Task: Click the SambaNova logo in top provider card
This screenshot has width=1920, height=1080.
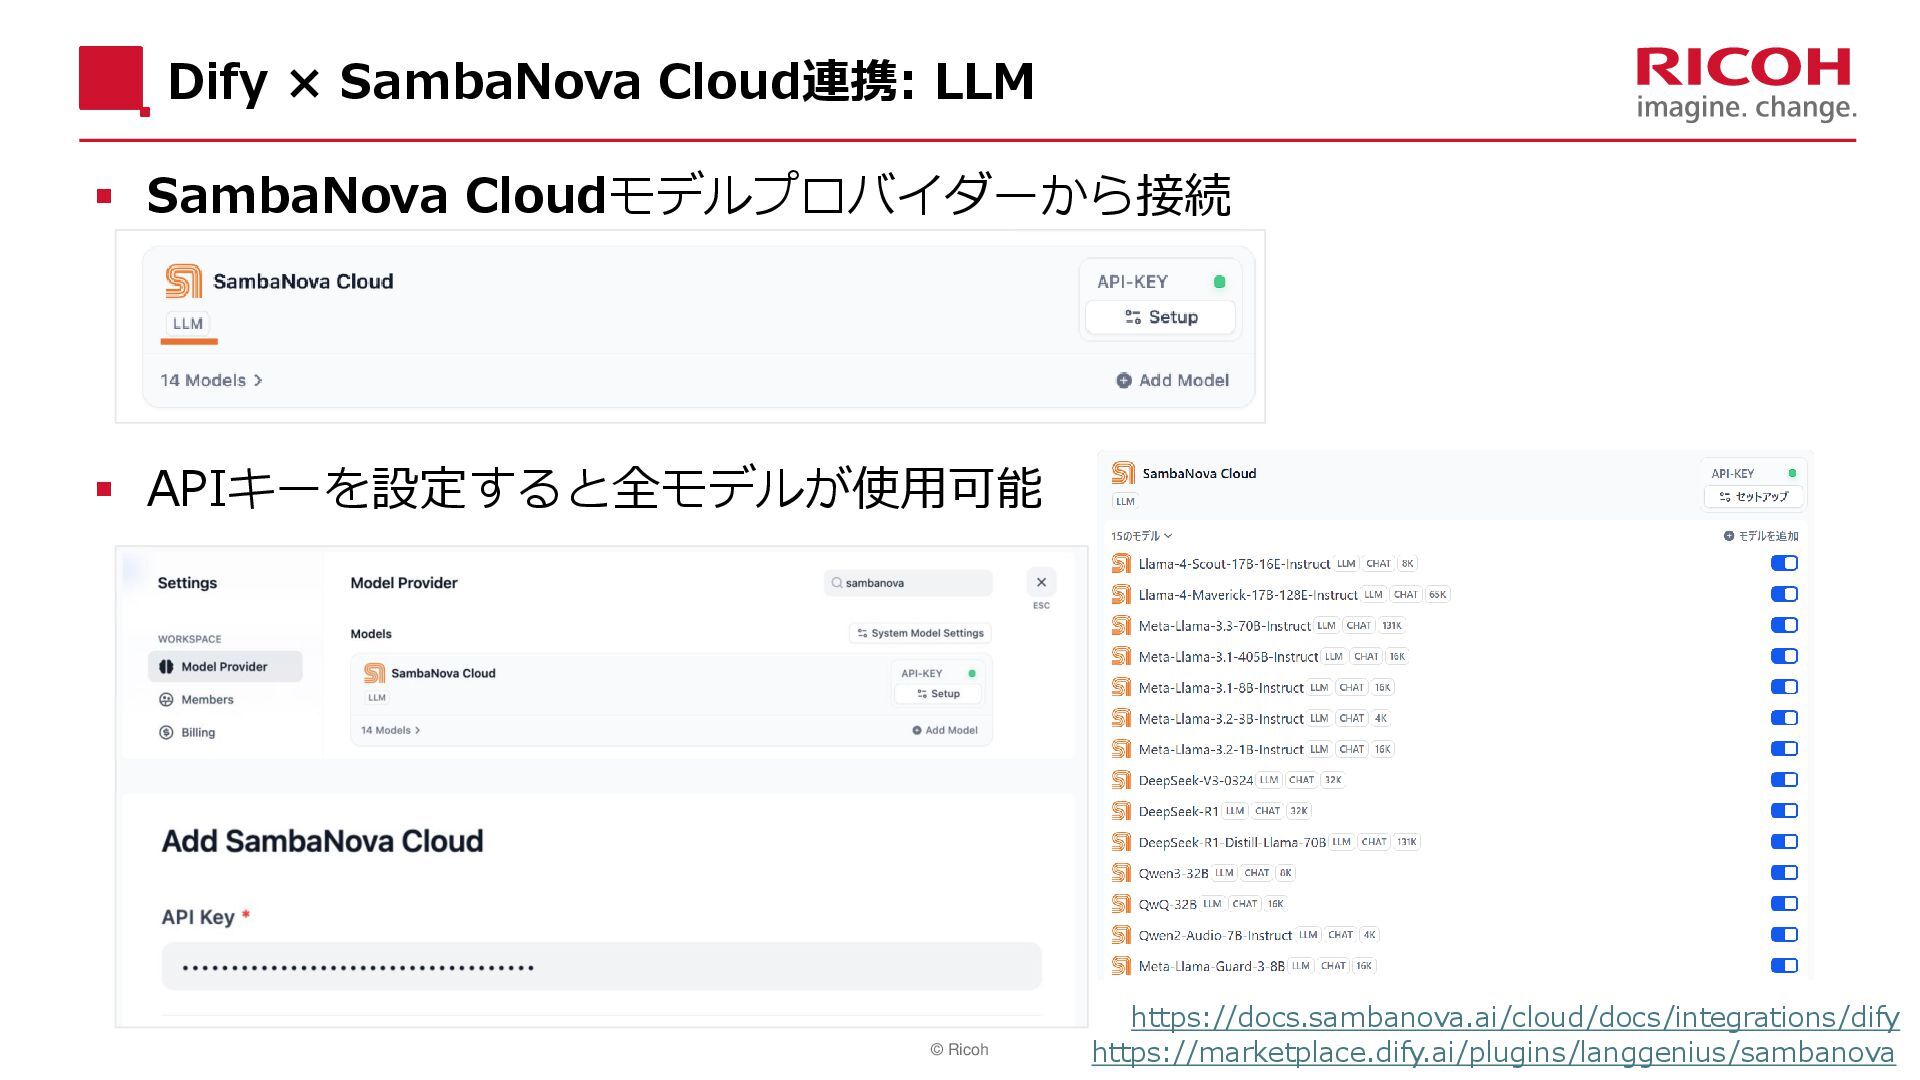Action: pos(183,281)
